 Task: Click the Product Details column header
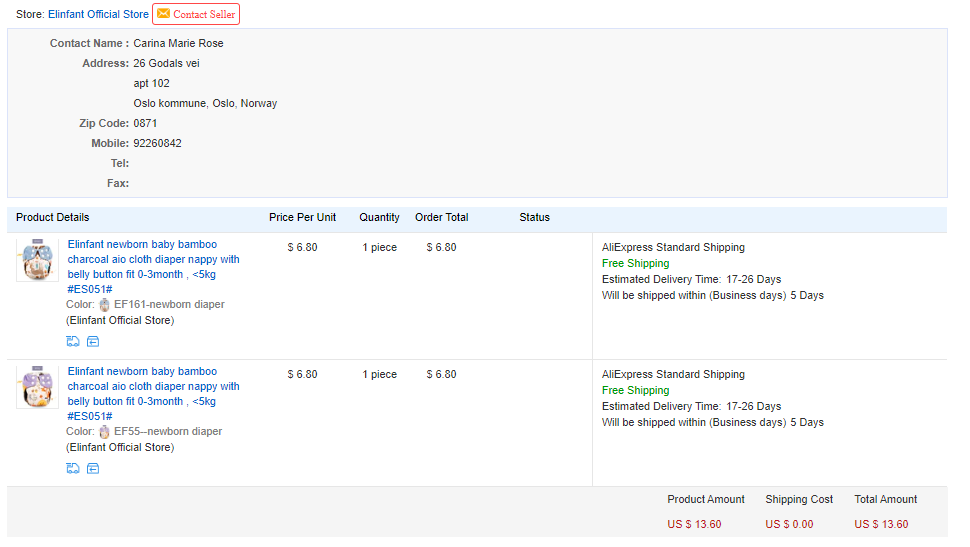click(x=53, y=217)
